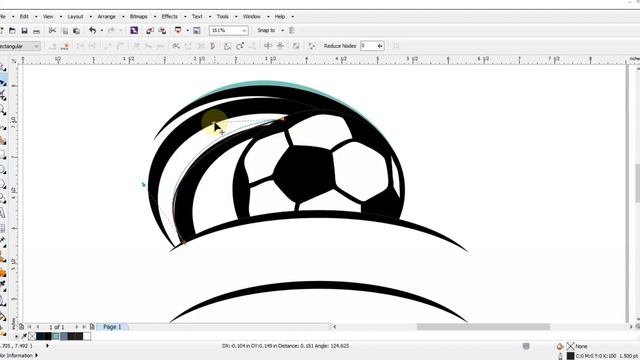Open the Bitmaps menu
Image resolution: width=640 pixels, height=360 pixels.
click(x=138, y=17)
